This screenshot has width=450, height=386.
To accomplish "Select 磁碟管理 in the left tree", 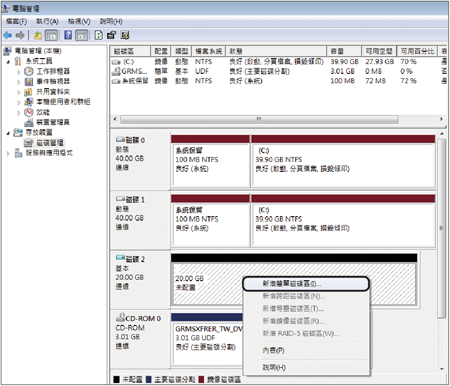I will click(50, 143).
